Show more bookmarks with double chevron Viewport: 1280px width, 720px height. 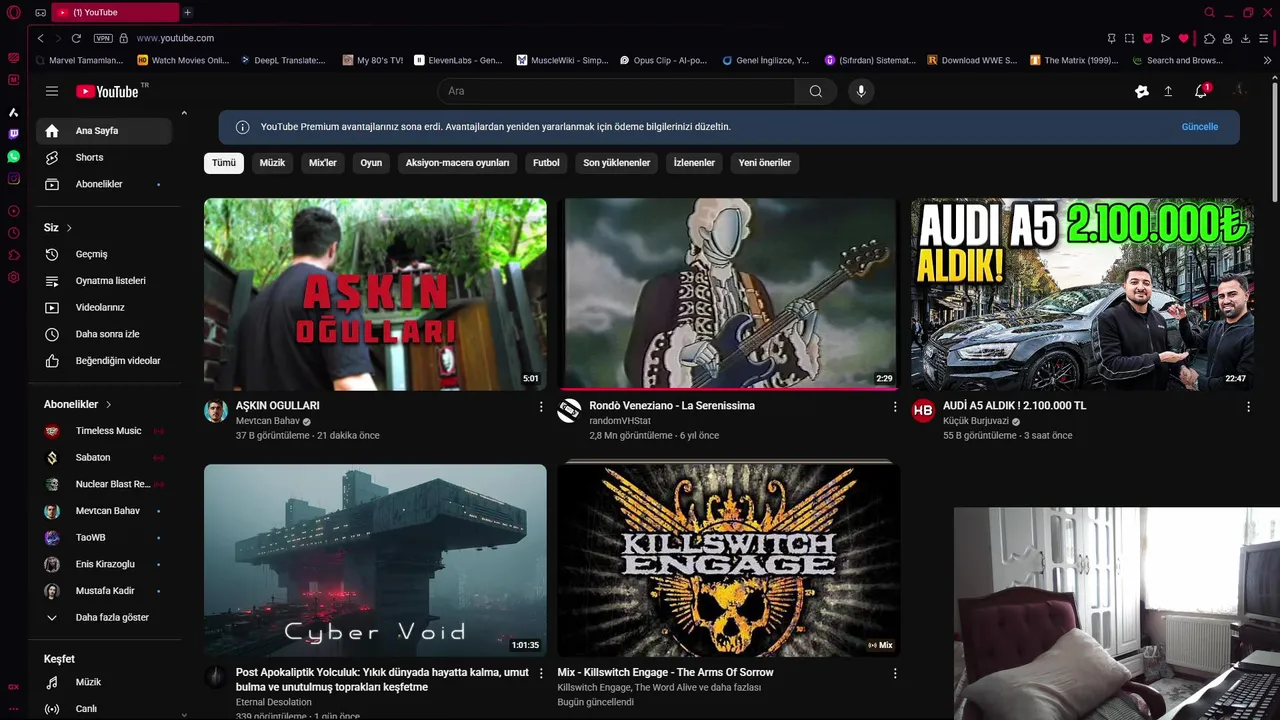click(1267, 60)
